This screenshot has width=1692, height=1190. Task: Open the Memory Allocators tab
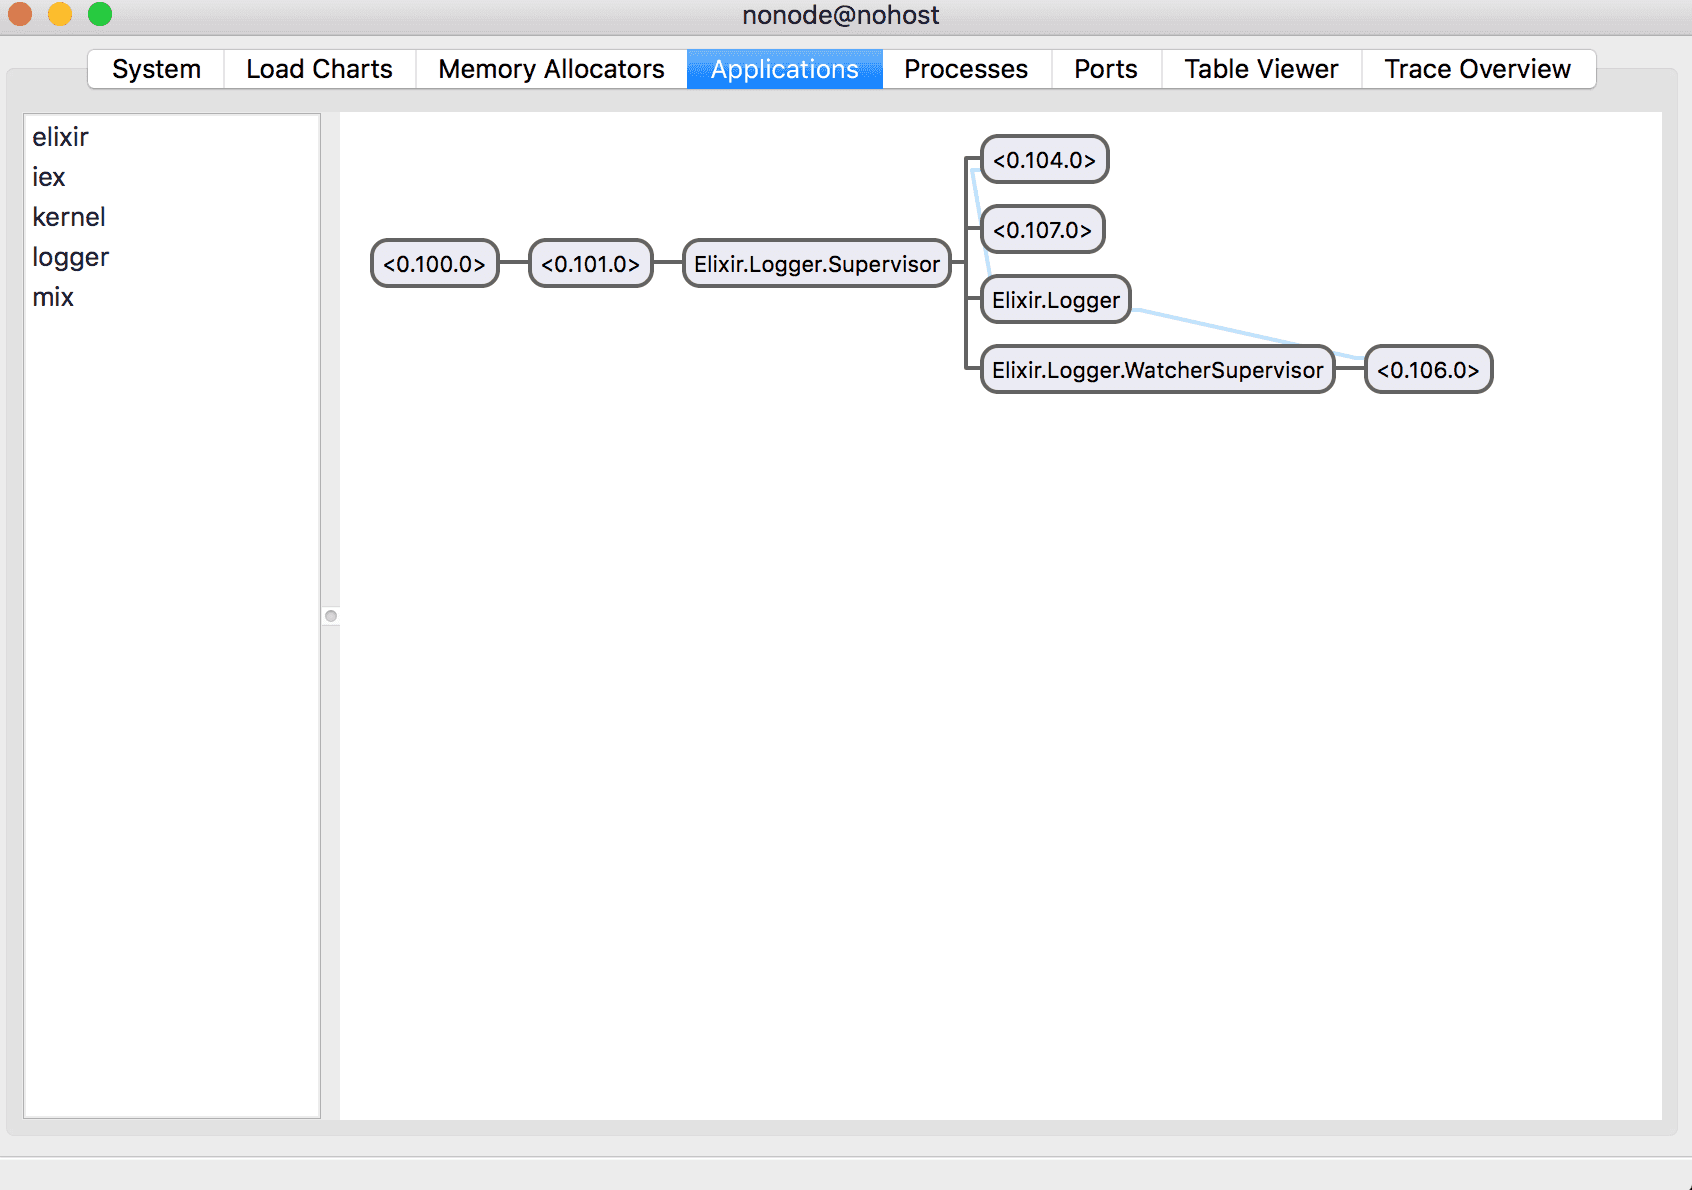tap(551, 69)
